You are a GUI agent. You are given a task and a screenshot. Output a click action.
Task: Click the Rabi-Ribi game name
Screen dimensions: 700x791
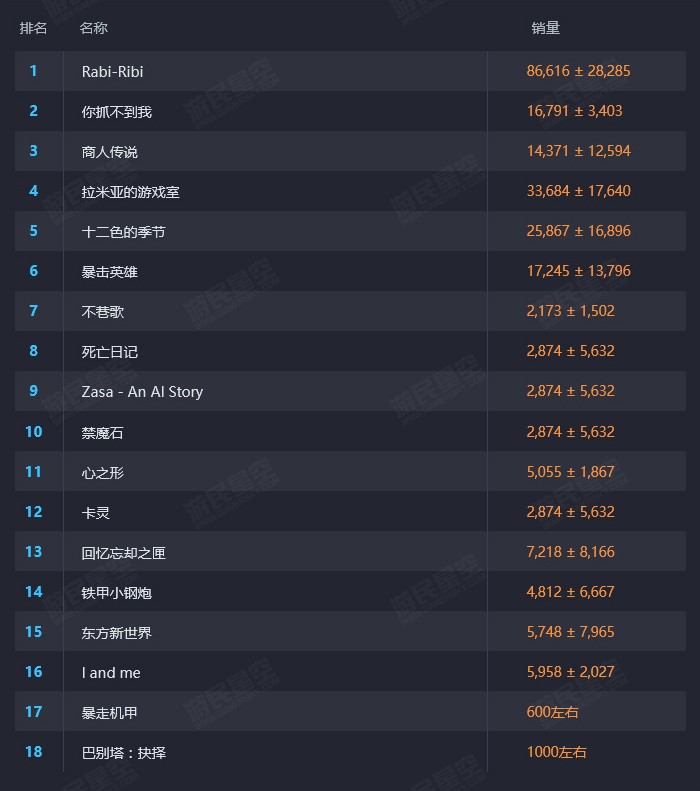pos(112,72)
